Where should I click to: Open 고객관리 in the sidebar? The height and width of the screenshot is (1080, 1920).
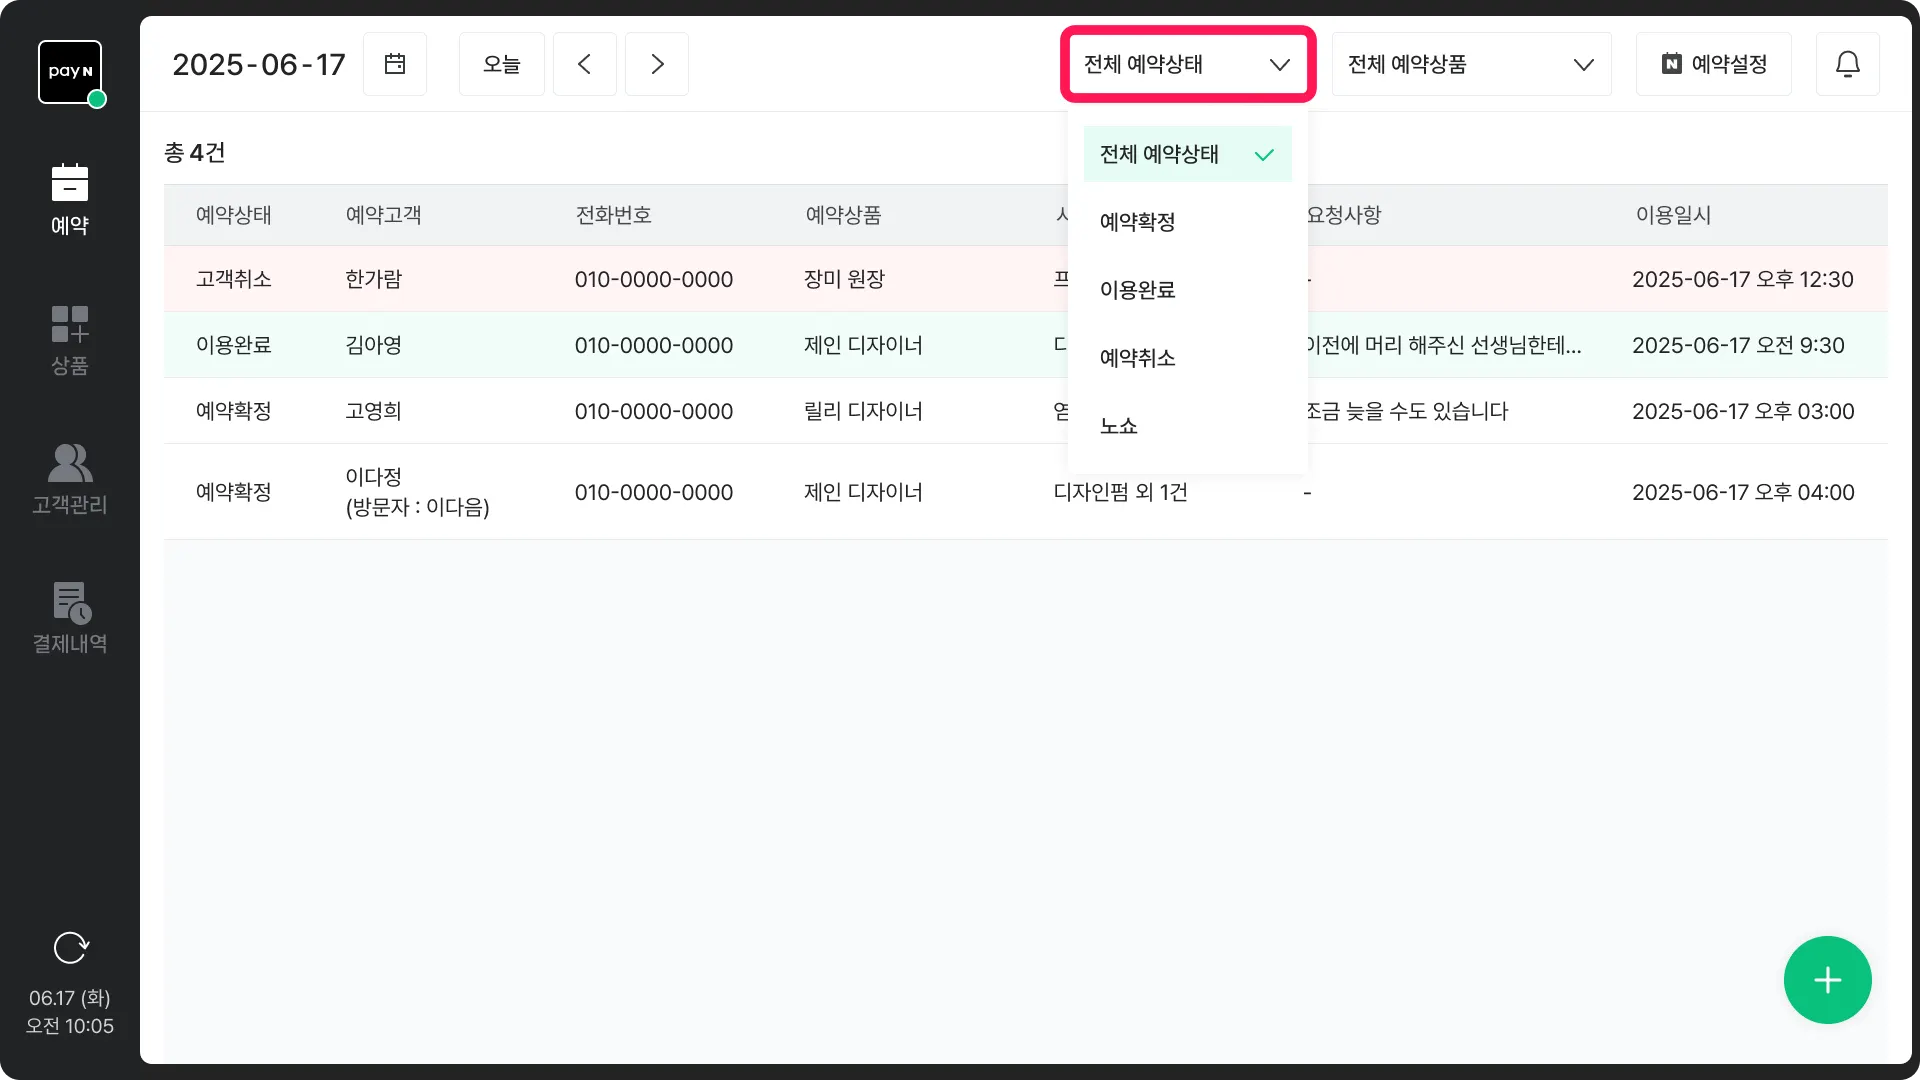pos(70,479)
